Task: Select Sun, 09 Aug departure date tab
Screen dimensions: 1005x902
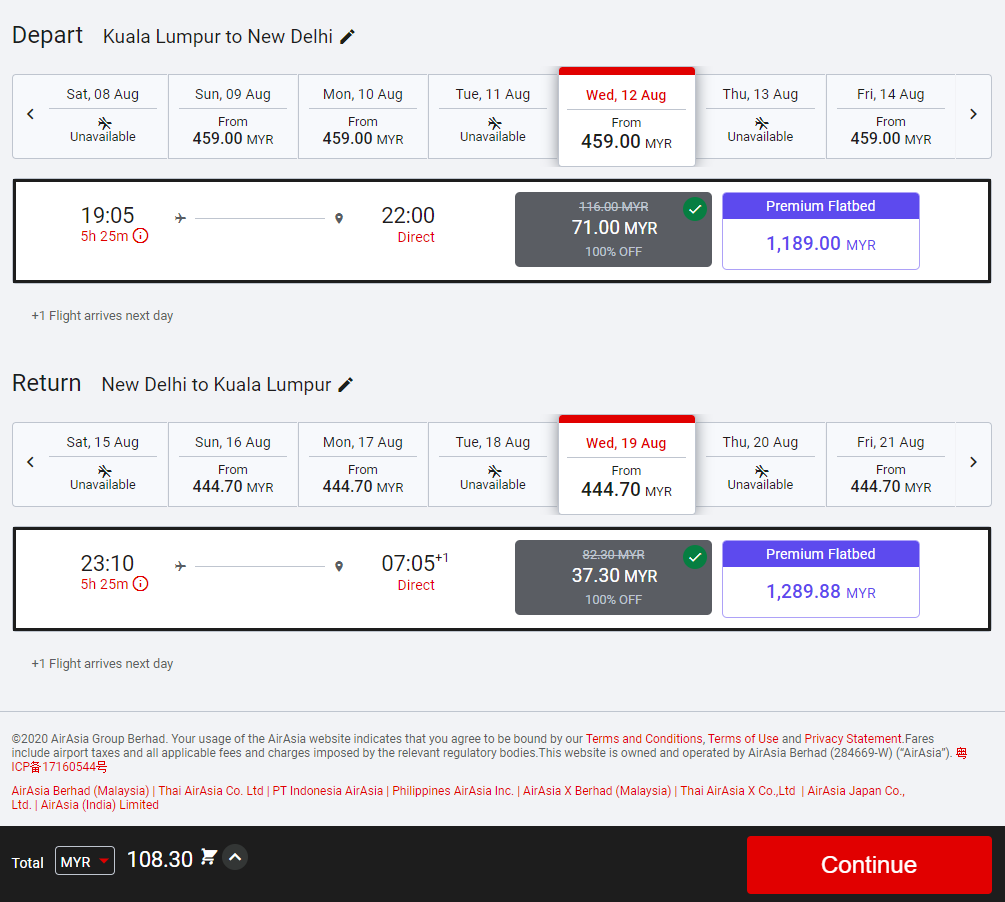Action: pos(233,116)
